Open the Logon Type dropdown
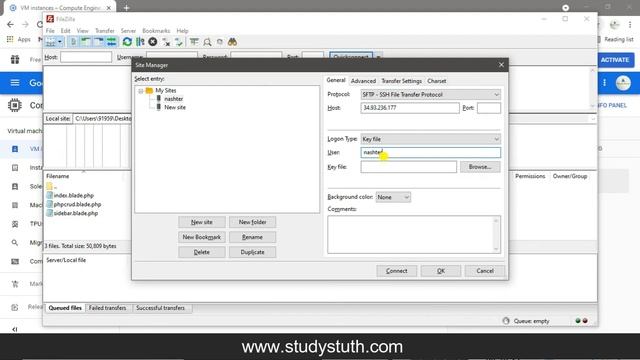 coord(430,139)
